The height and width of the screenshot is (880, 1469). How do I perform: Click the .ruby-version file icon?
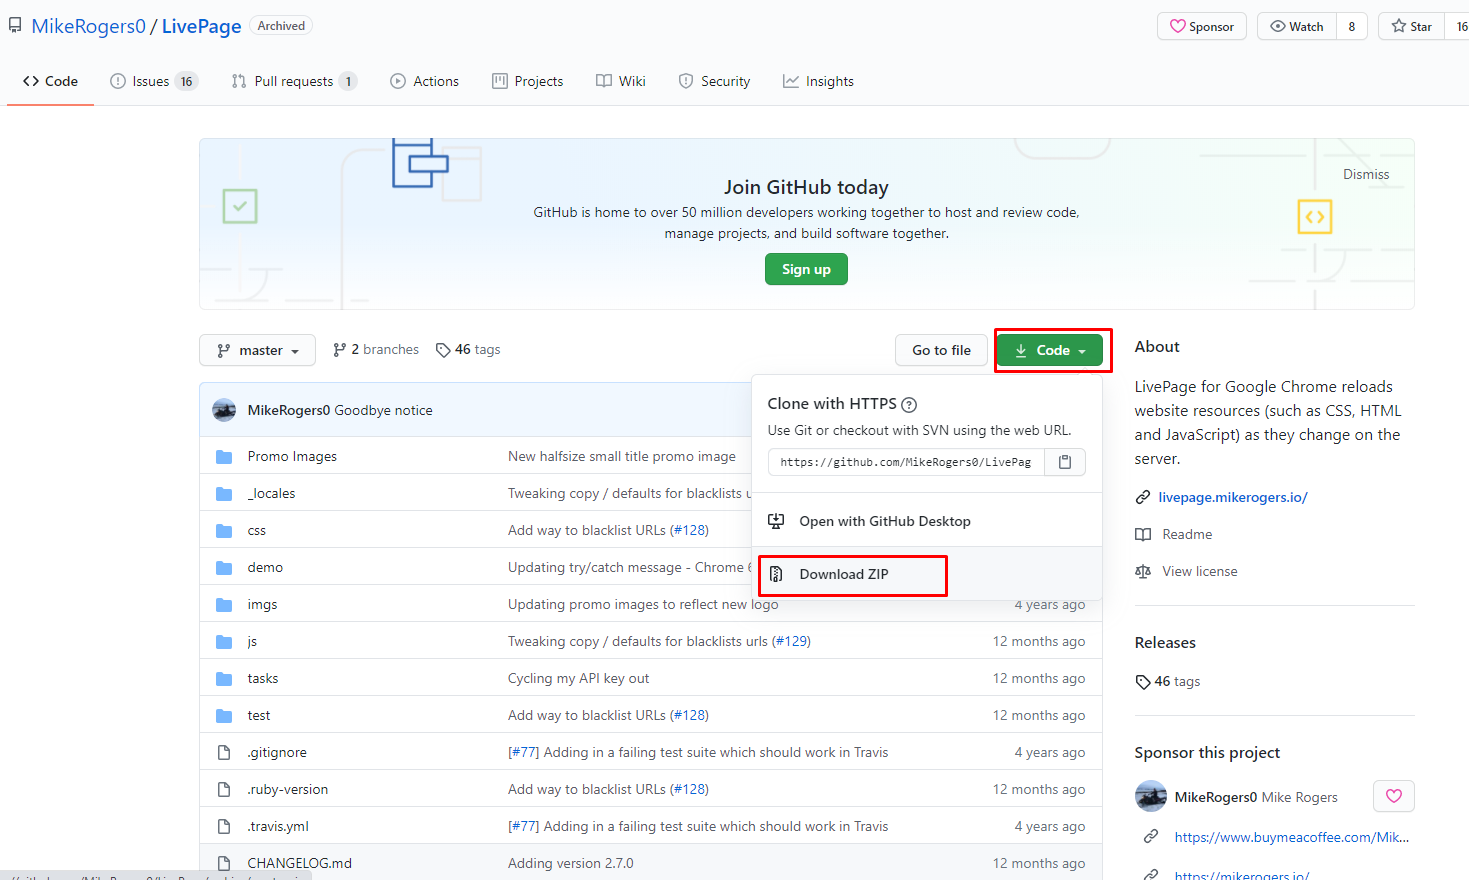point(224,790)
